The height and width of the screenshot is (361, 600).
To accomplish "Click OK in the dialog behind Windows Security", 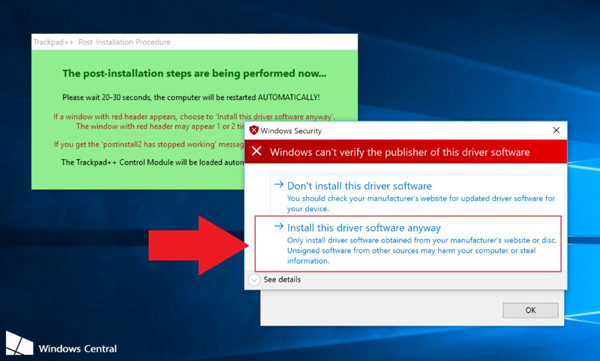I will coord(530,310).
